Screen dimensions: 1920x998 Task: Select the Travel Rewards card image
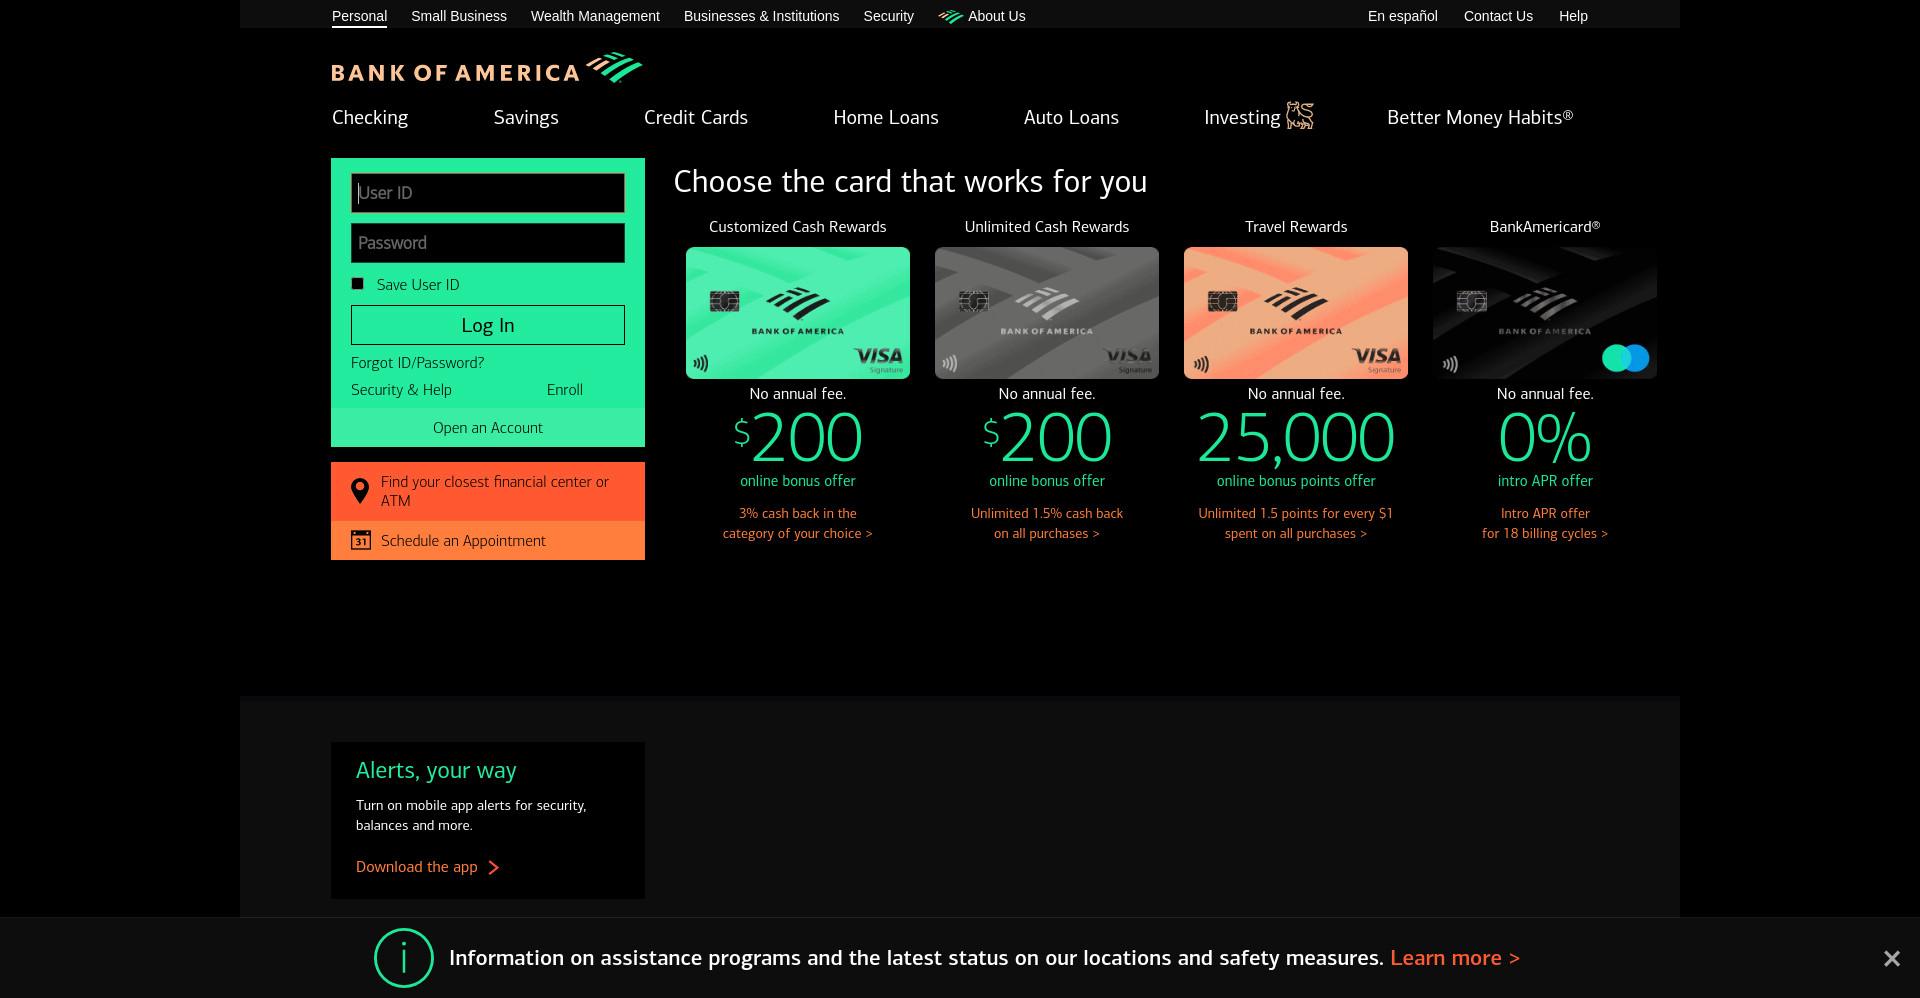1296,313
